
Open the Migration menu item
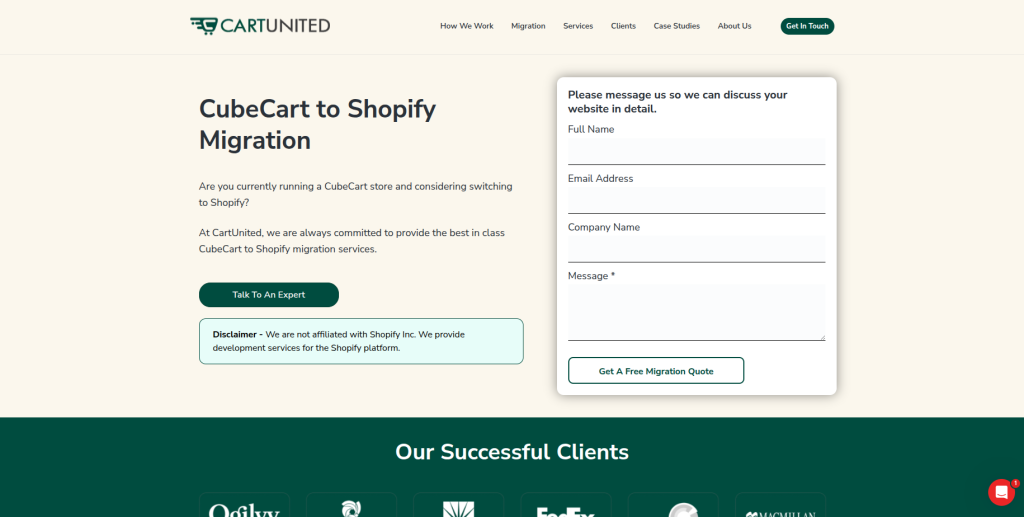pyautogui.click(x=528, y=26)
